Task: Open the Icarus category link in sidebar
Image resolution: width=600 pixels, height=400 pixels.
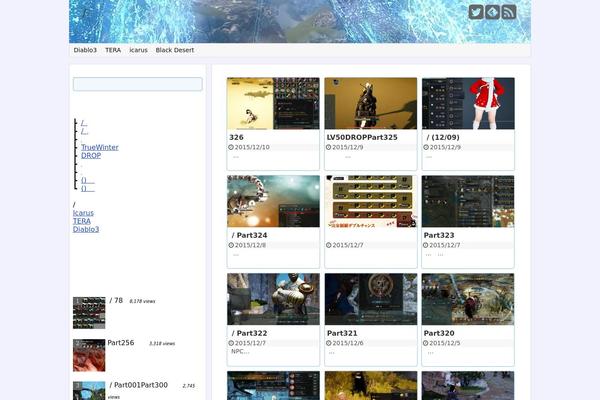Action: (x=83, y=213)
